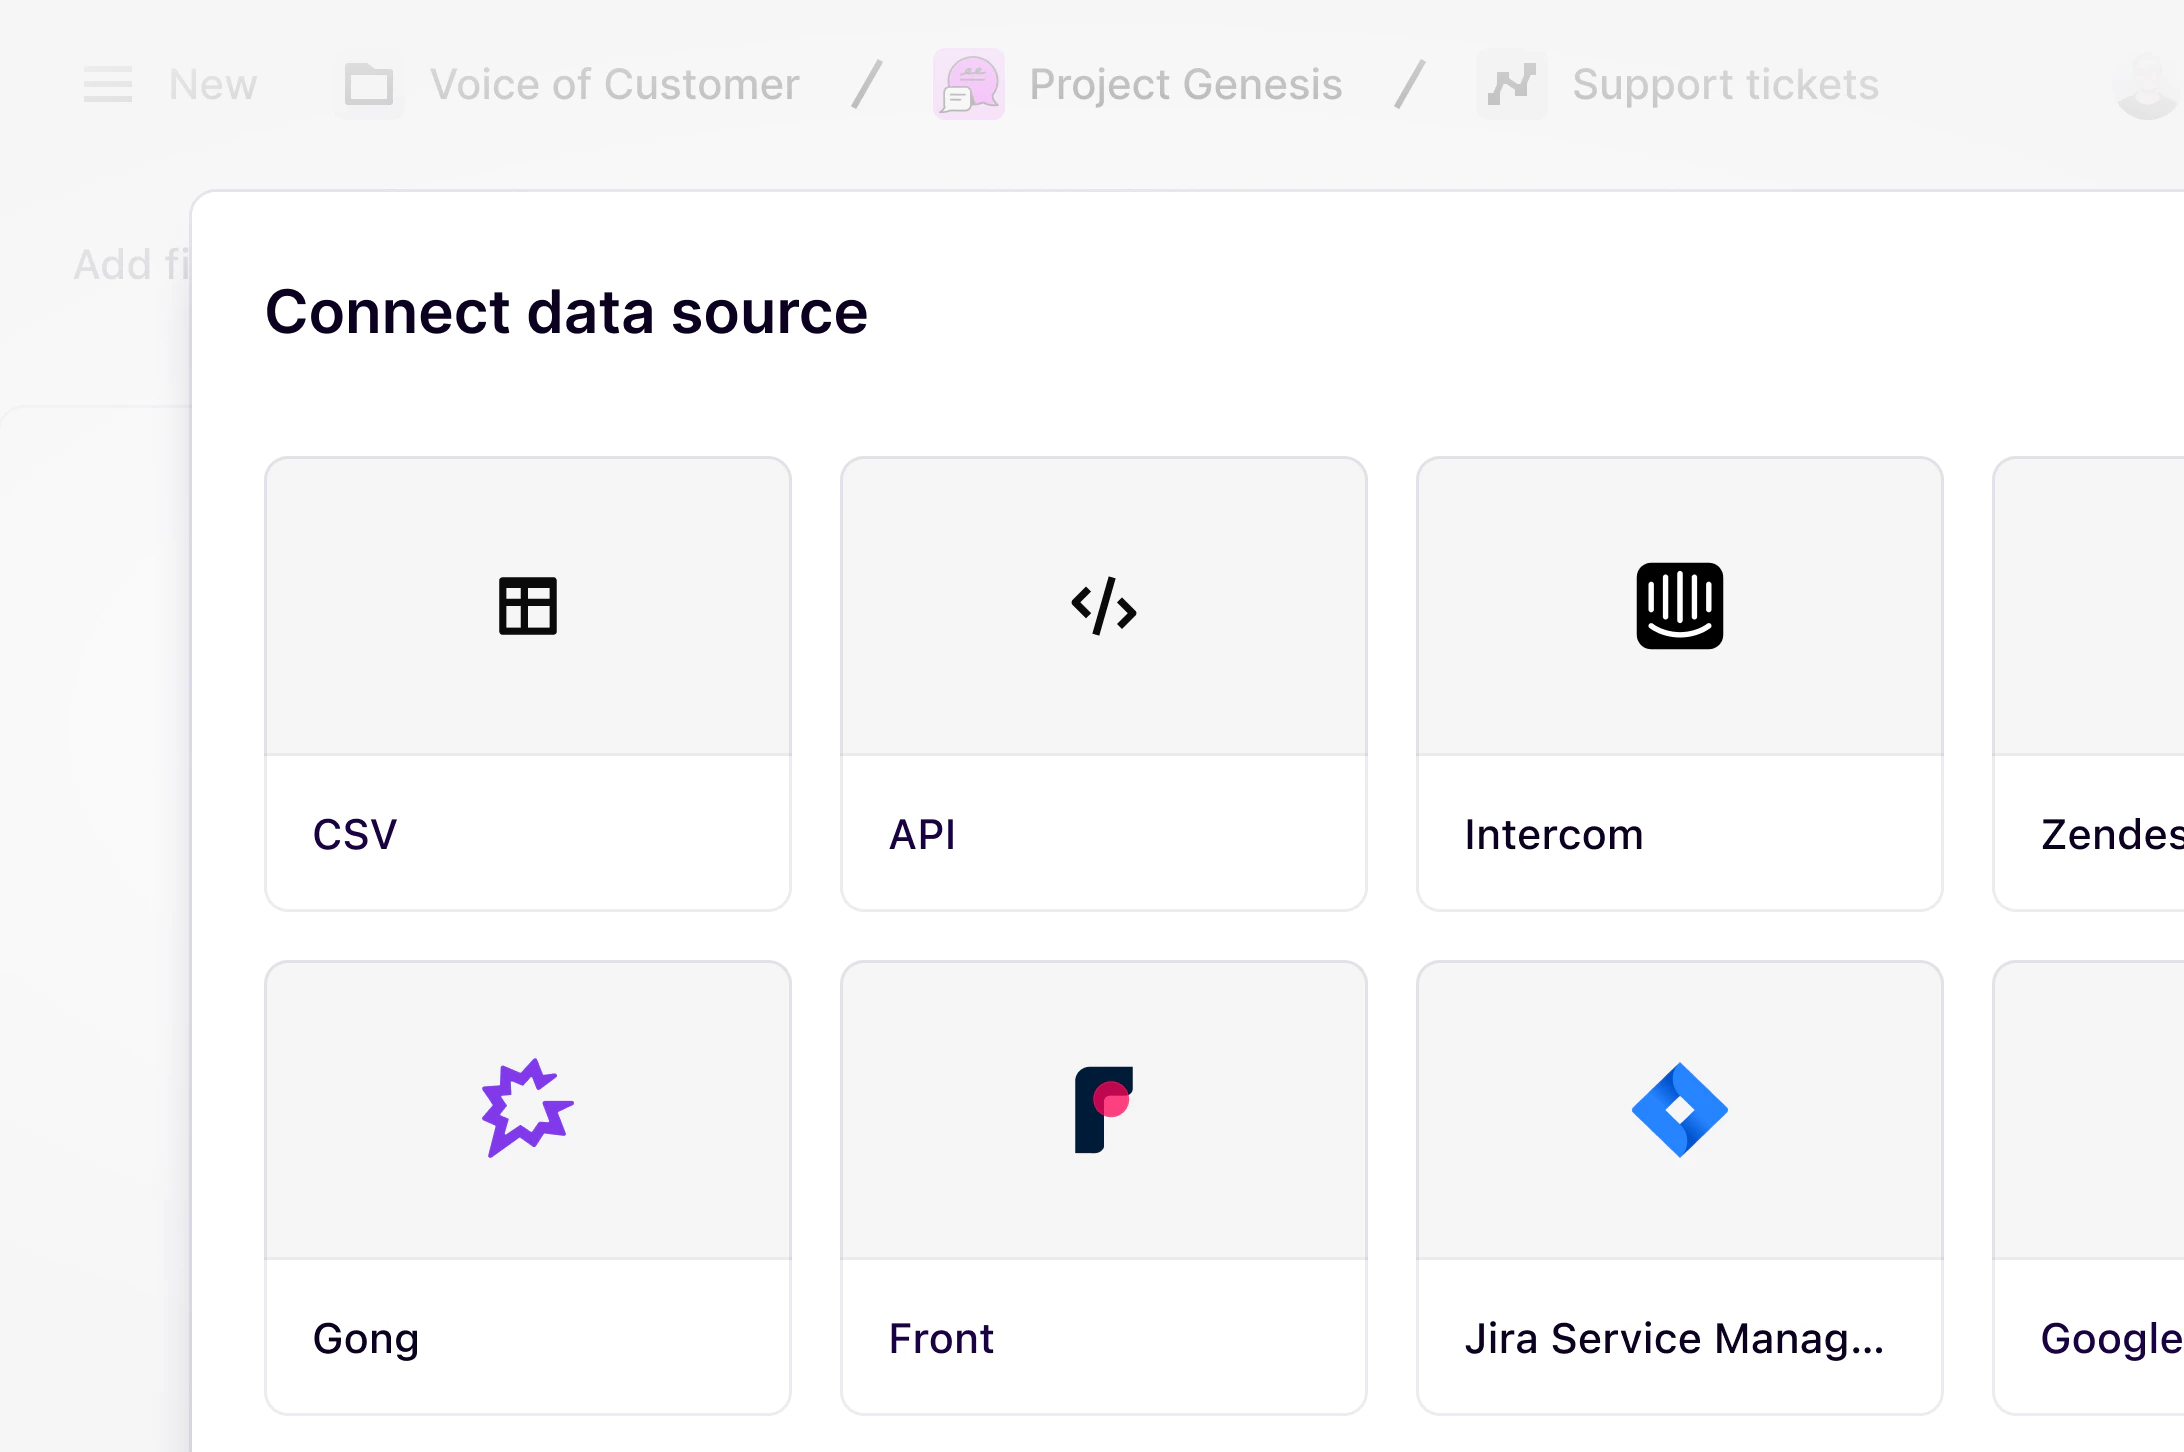The height and width of the screenshot is (1452, 2184).
Task: Open the hamburger menu
Action: (108, 85)
